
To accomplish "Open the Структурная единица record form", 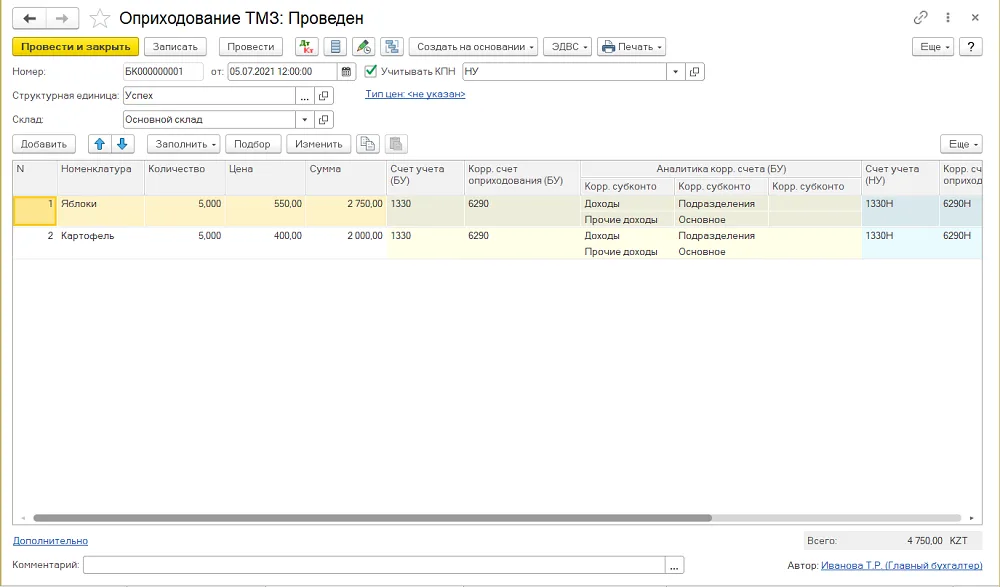I will click(324, 96).
